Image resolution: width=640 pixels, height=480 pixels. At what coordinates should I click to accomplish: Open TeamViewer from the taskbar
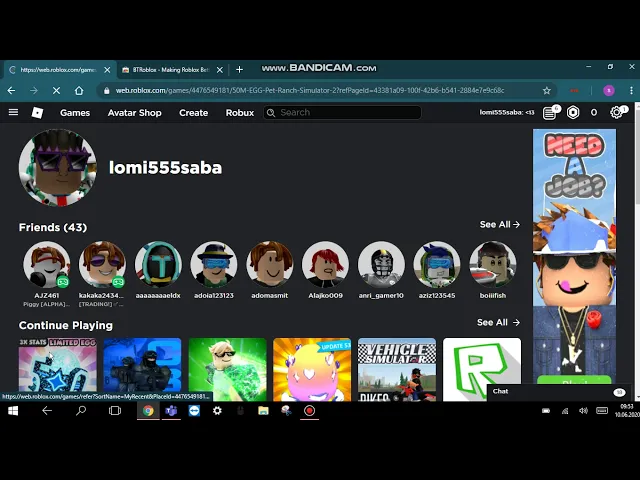194,411
